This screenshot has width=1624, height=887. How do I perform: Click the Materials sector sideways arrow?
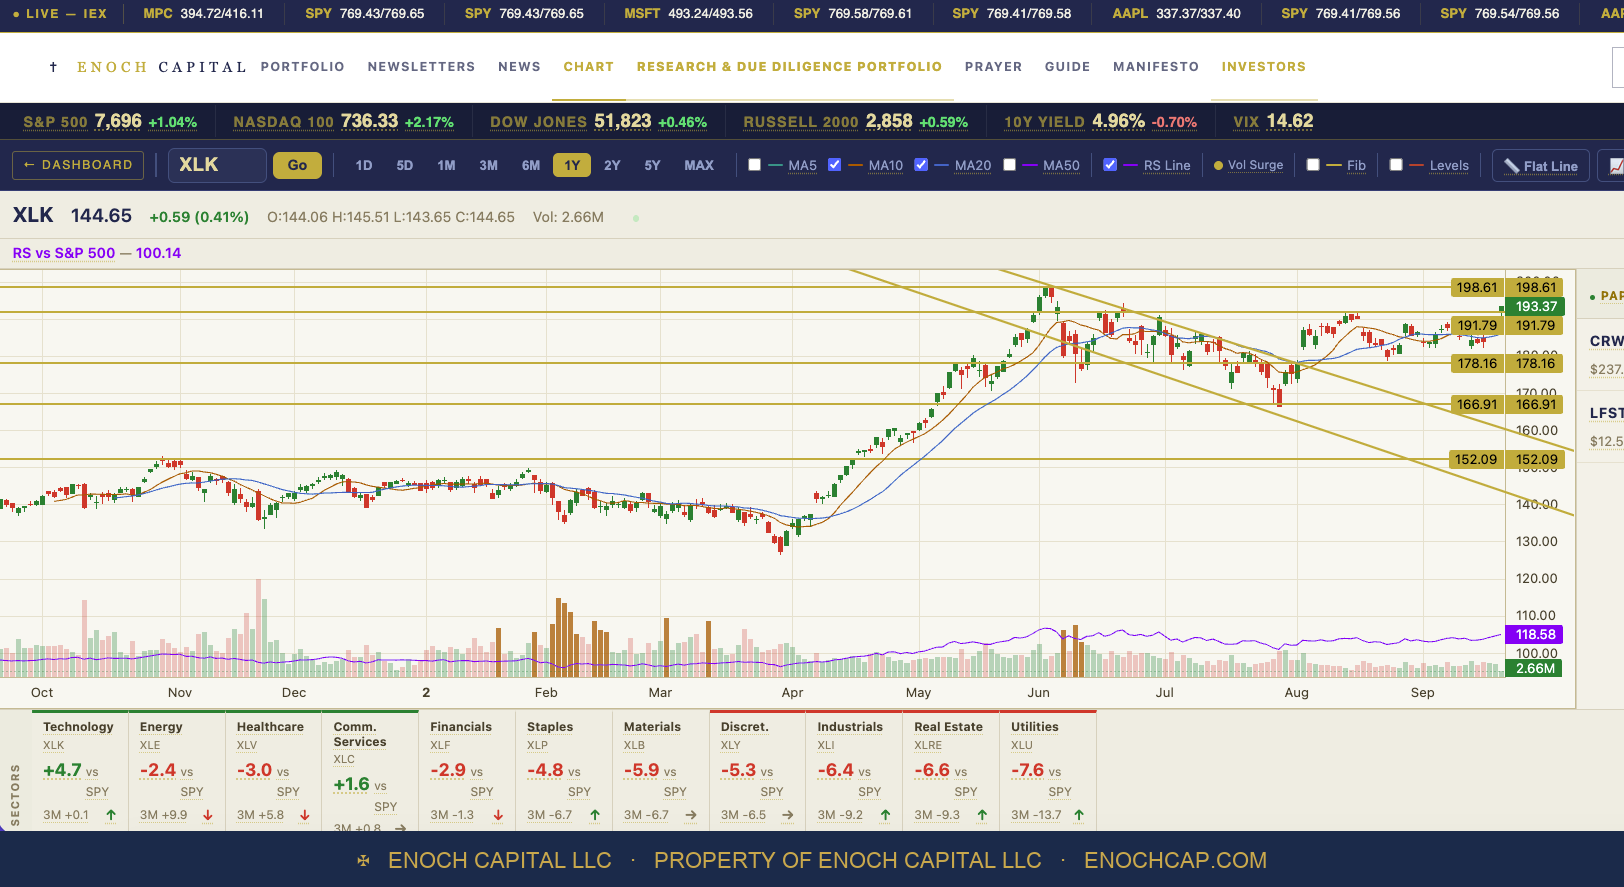691,815
